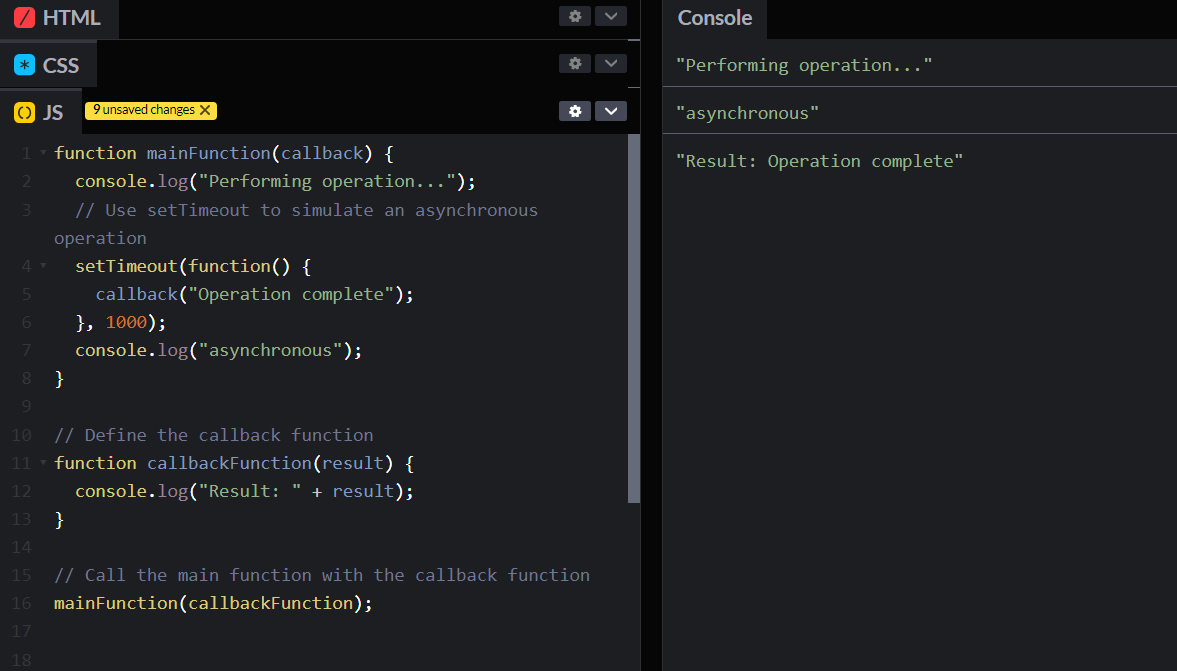1177x671 pixels.
Task: Click console.log("Result: " + result) line
Action: tap(244, 492)
